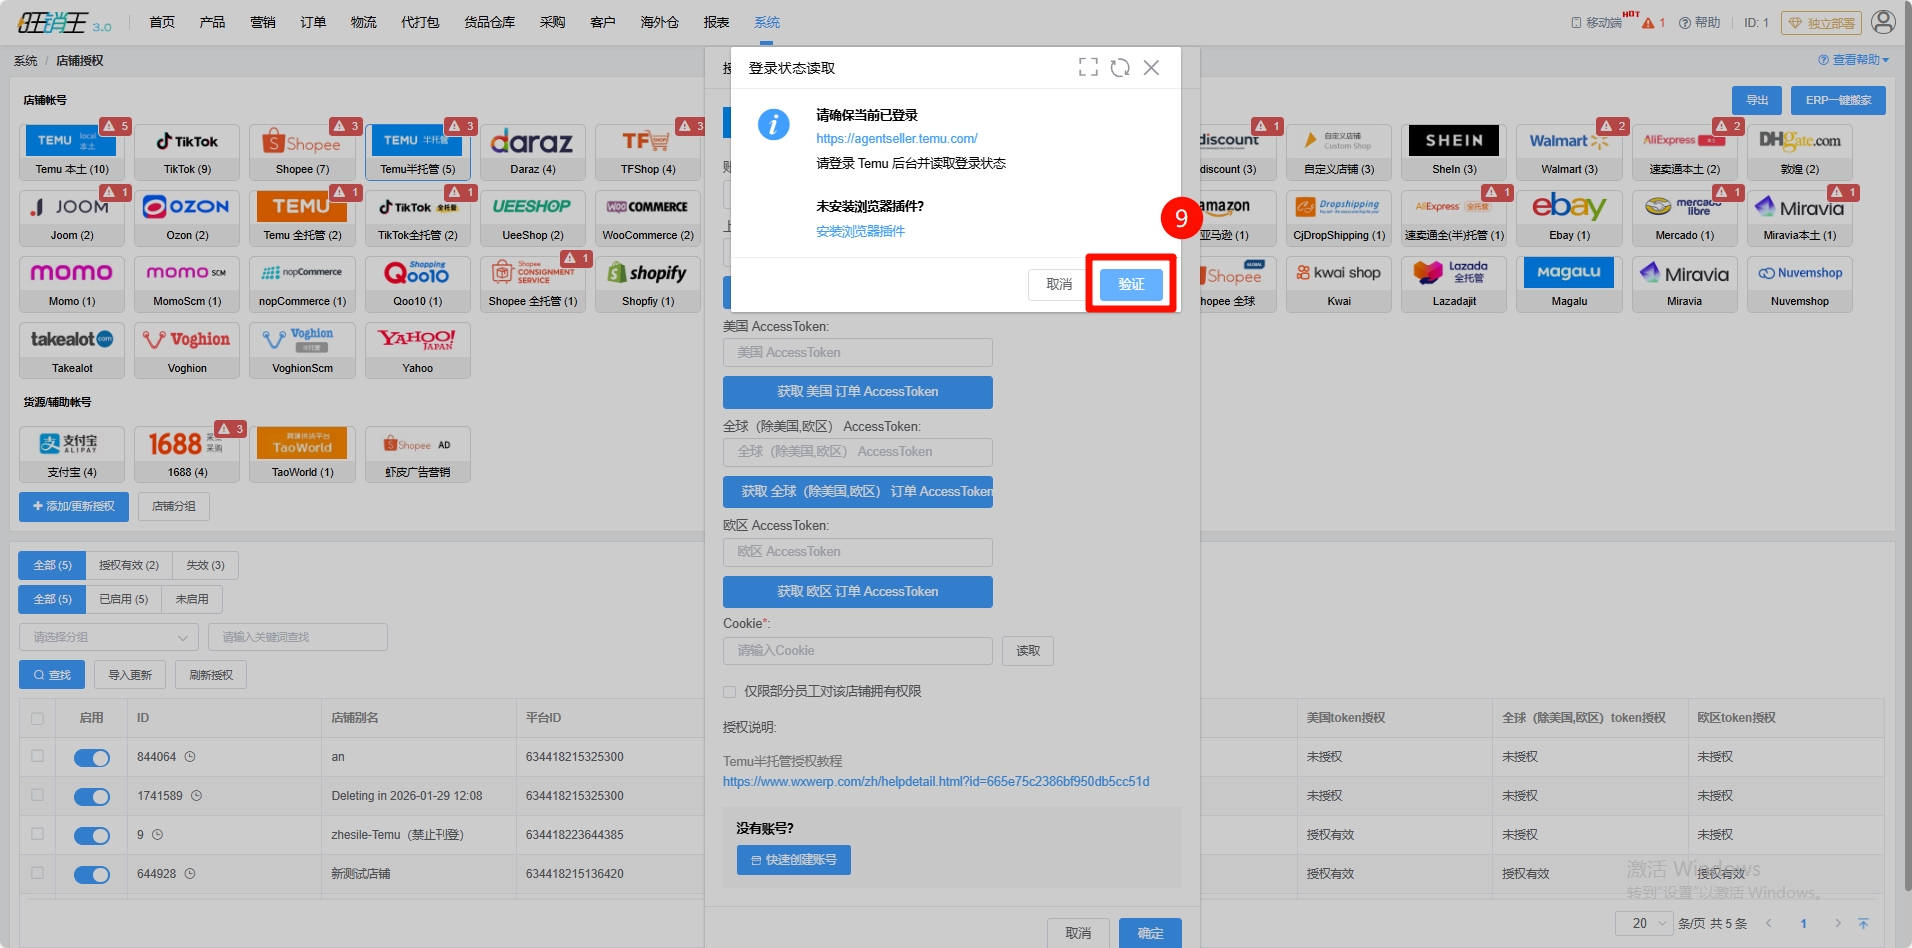Tick the select-all checkbox in table header
Image resolution: width=1912 pixels, height=948 pixels.
pyautogui.click(x=38, y=718)
